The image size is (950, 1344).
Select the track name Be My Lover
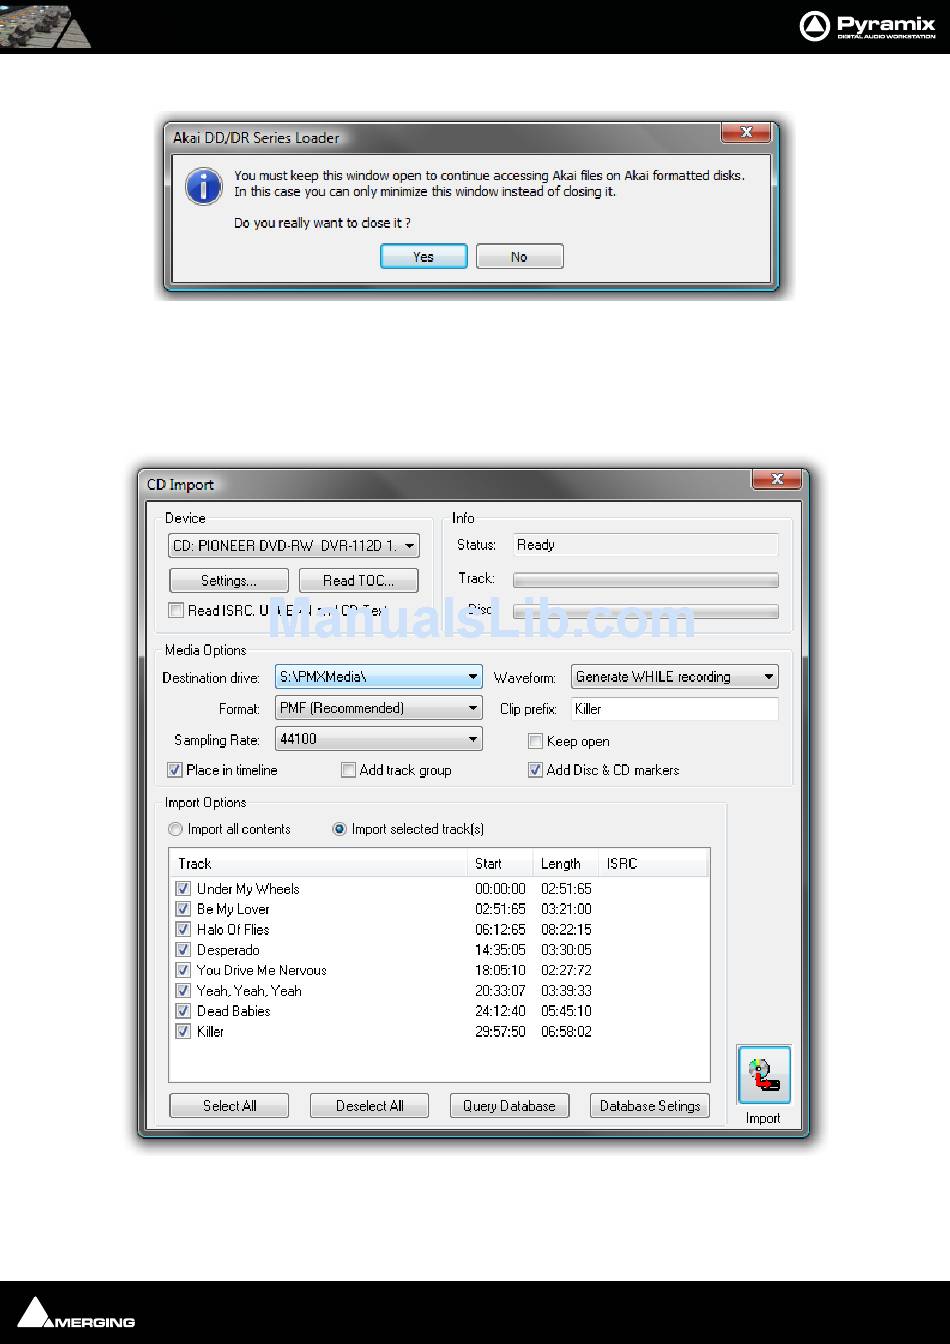[233, 909]
